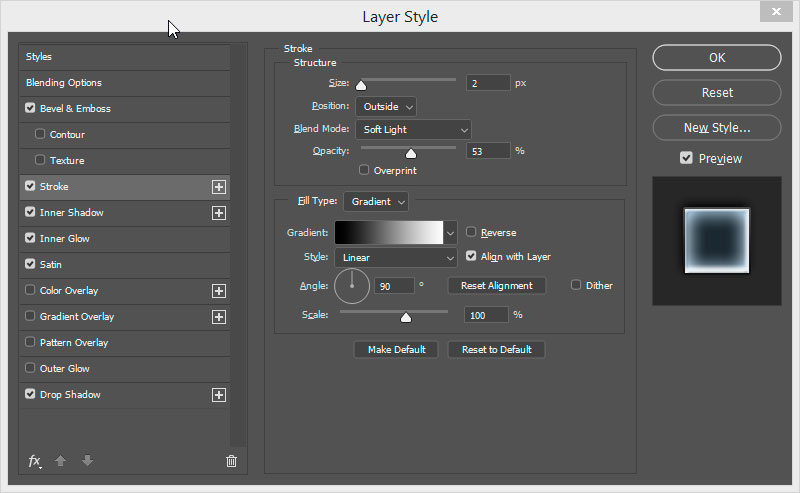Toggle the Preview checkbox

pos(686,158)
